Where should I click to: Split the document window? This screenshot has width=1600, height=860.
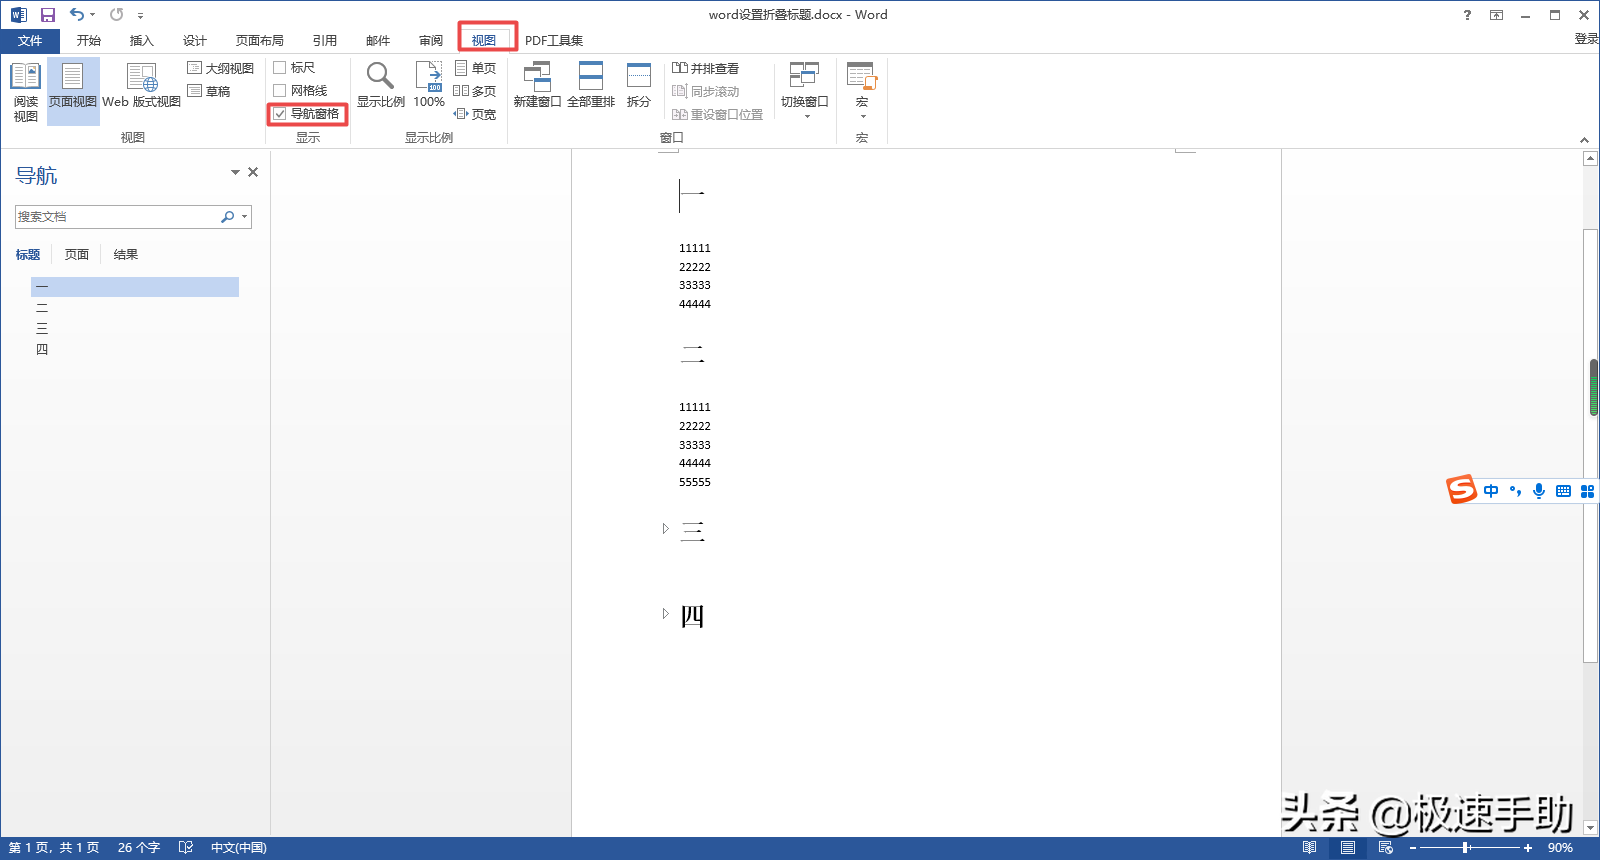pyautogui.click(x=638, y=86)
